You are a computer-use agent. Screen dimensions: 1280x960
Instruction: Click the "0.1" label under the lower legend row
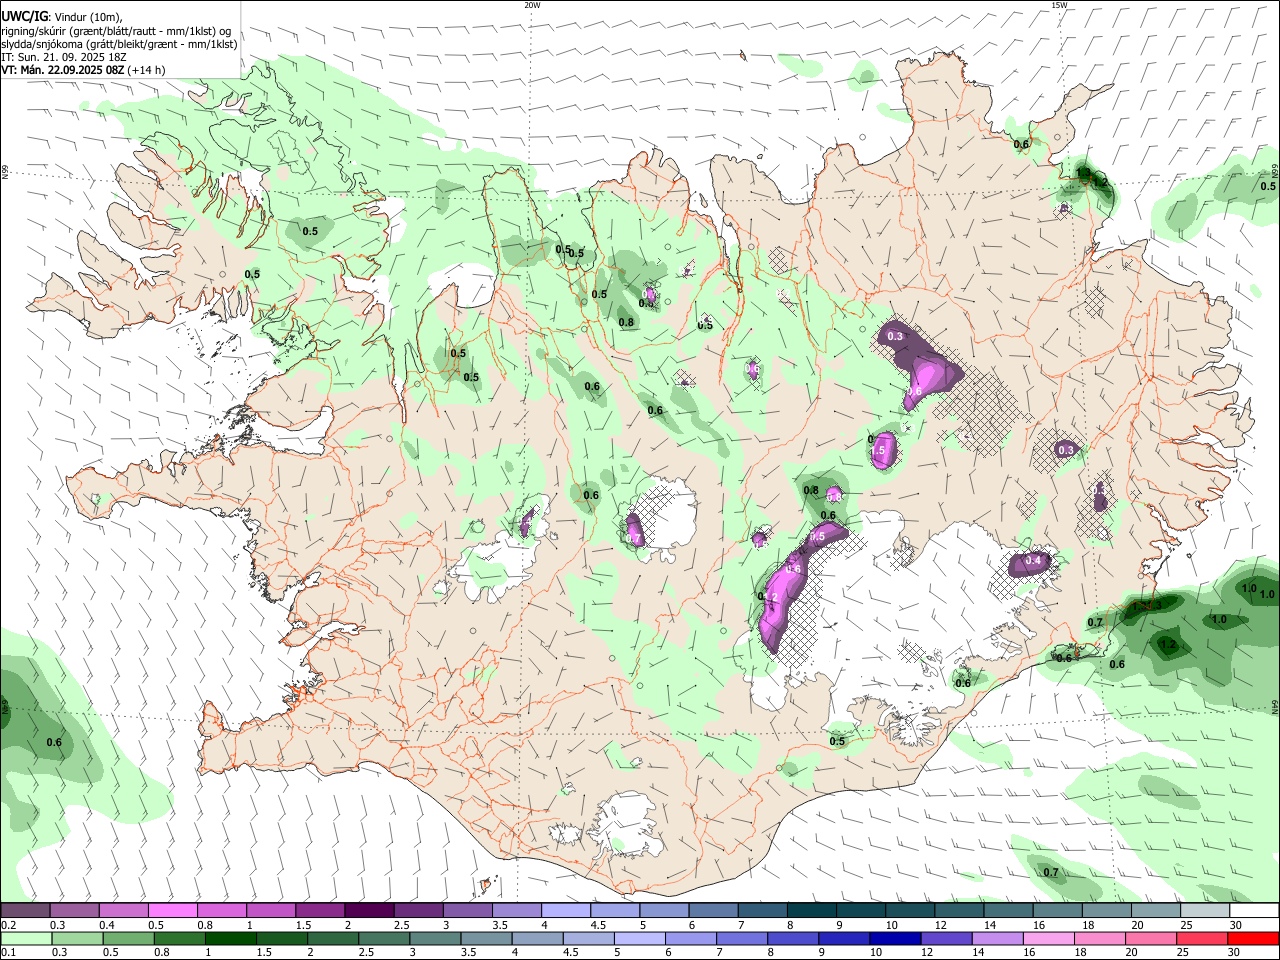(x=8, y=953)
